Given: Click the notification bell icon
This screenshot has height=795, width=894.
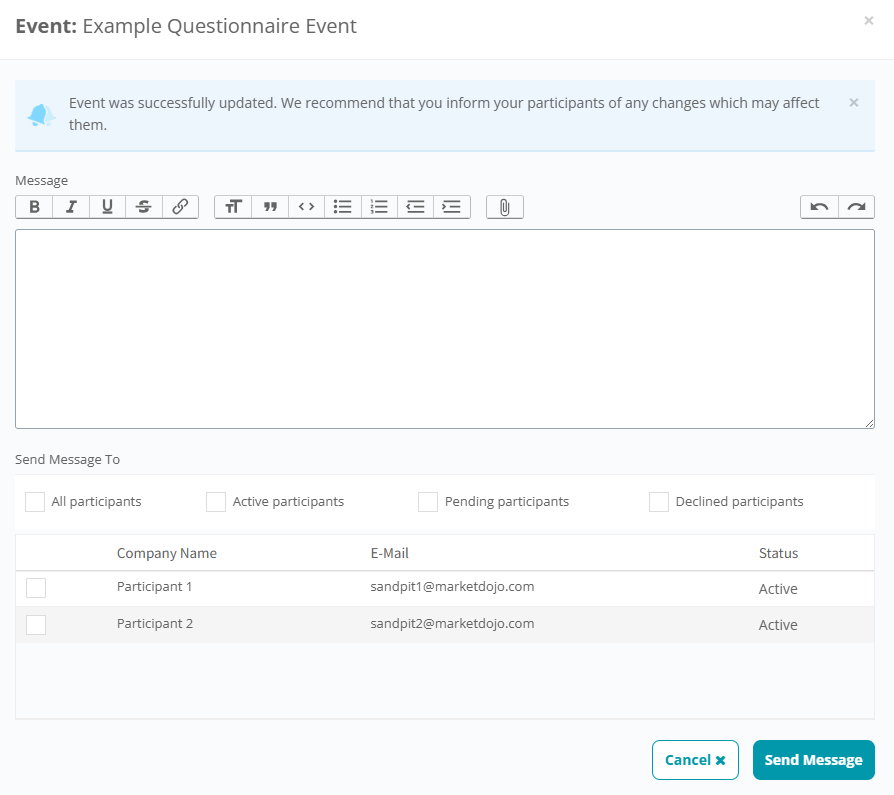Looking at the screenshot, I should coord(41,115).
